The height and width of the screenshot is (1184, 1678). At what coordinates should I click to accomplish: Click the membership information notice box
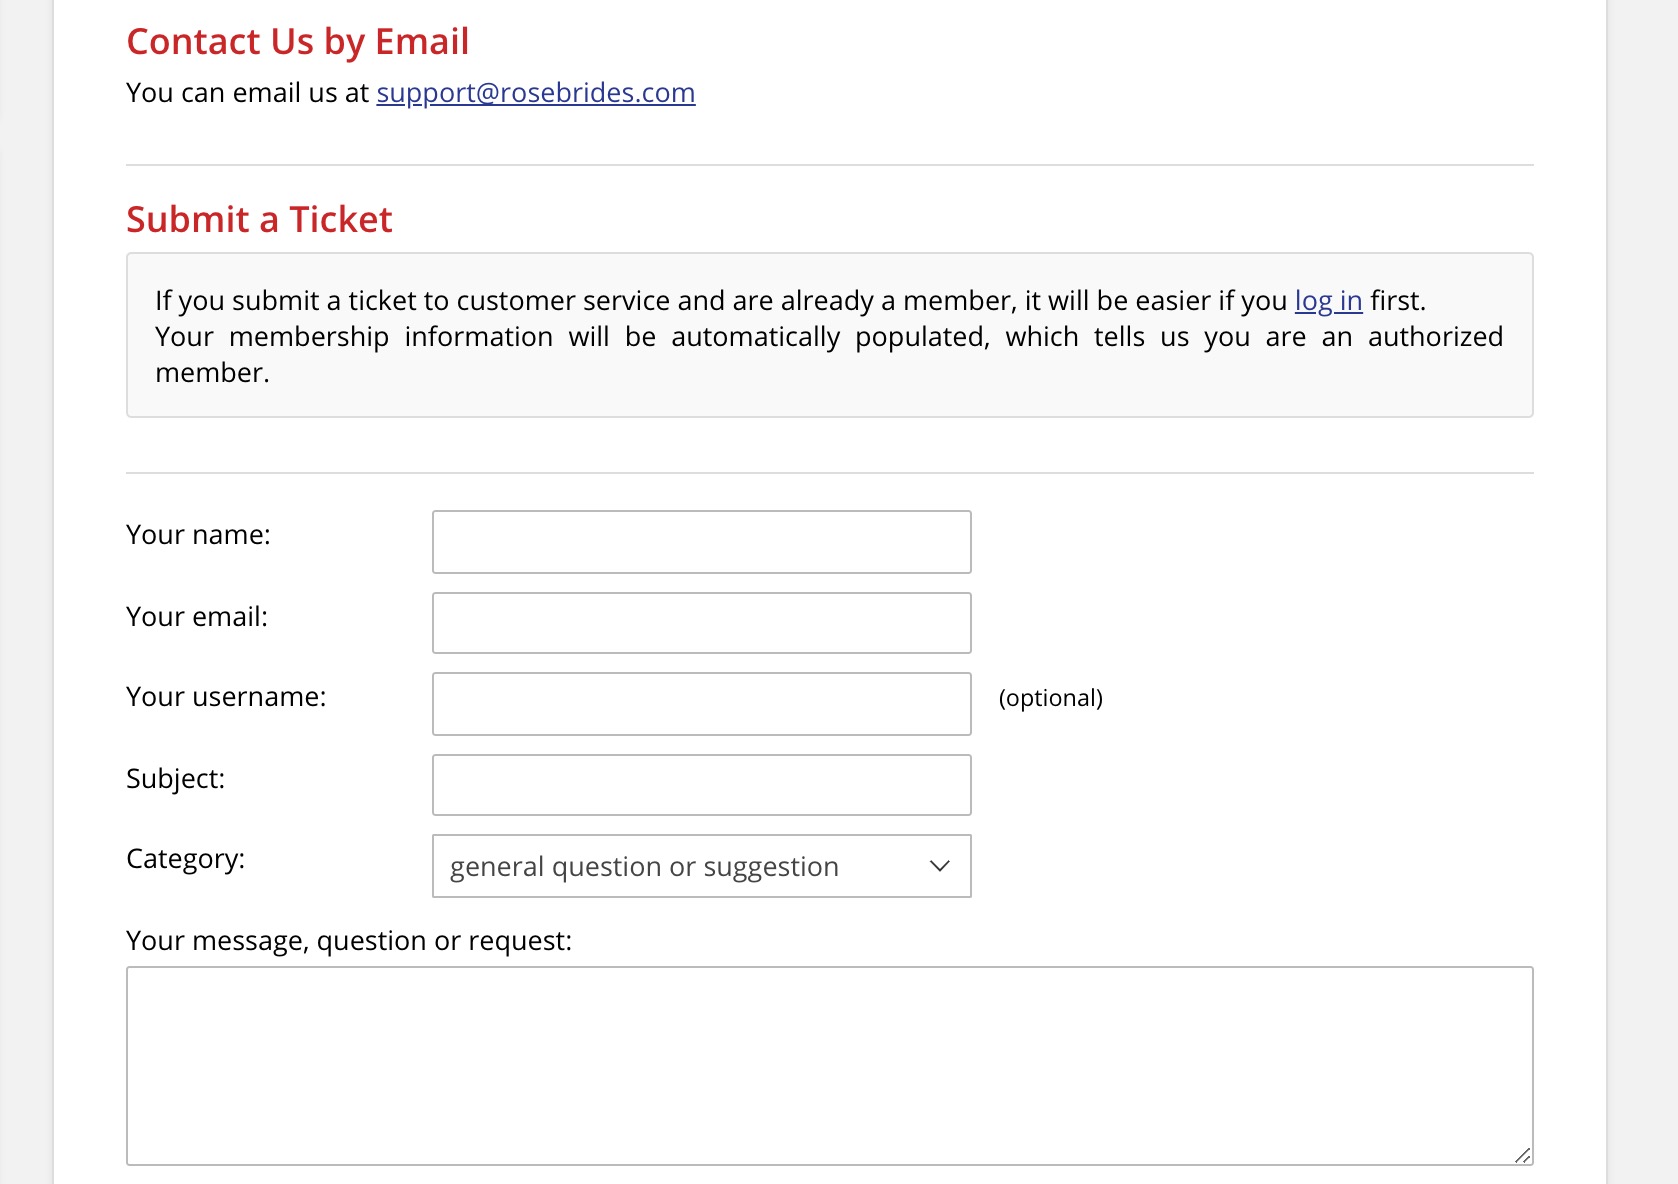pyautogui.click(x=829, y=372)
